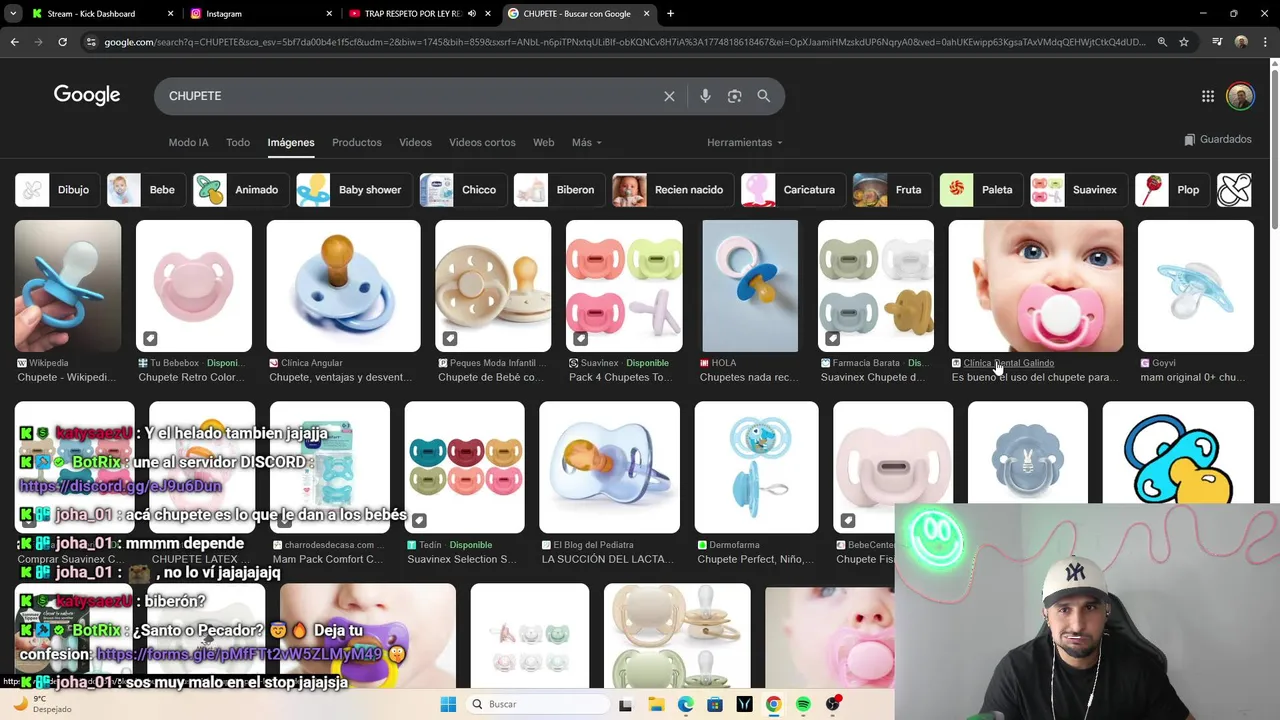Open Task View from the taskbar
This screenshot has width=1280, height=720.
pyautogui.click(x=626, y=704)
